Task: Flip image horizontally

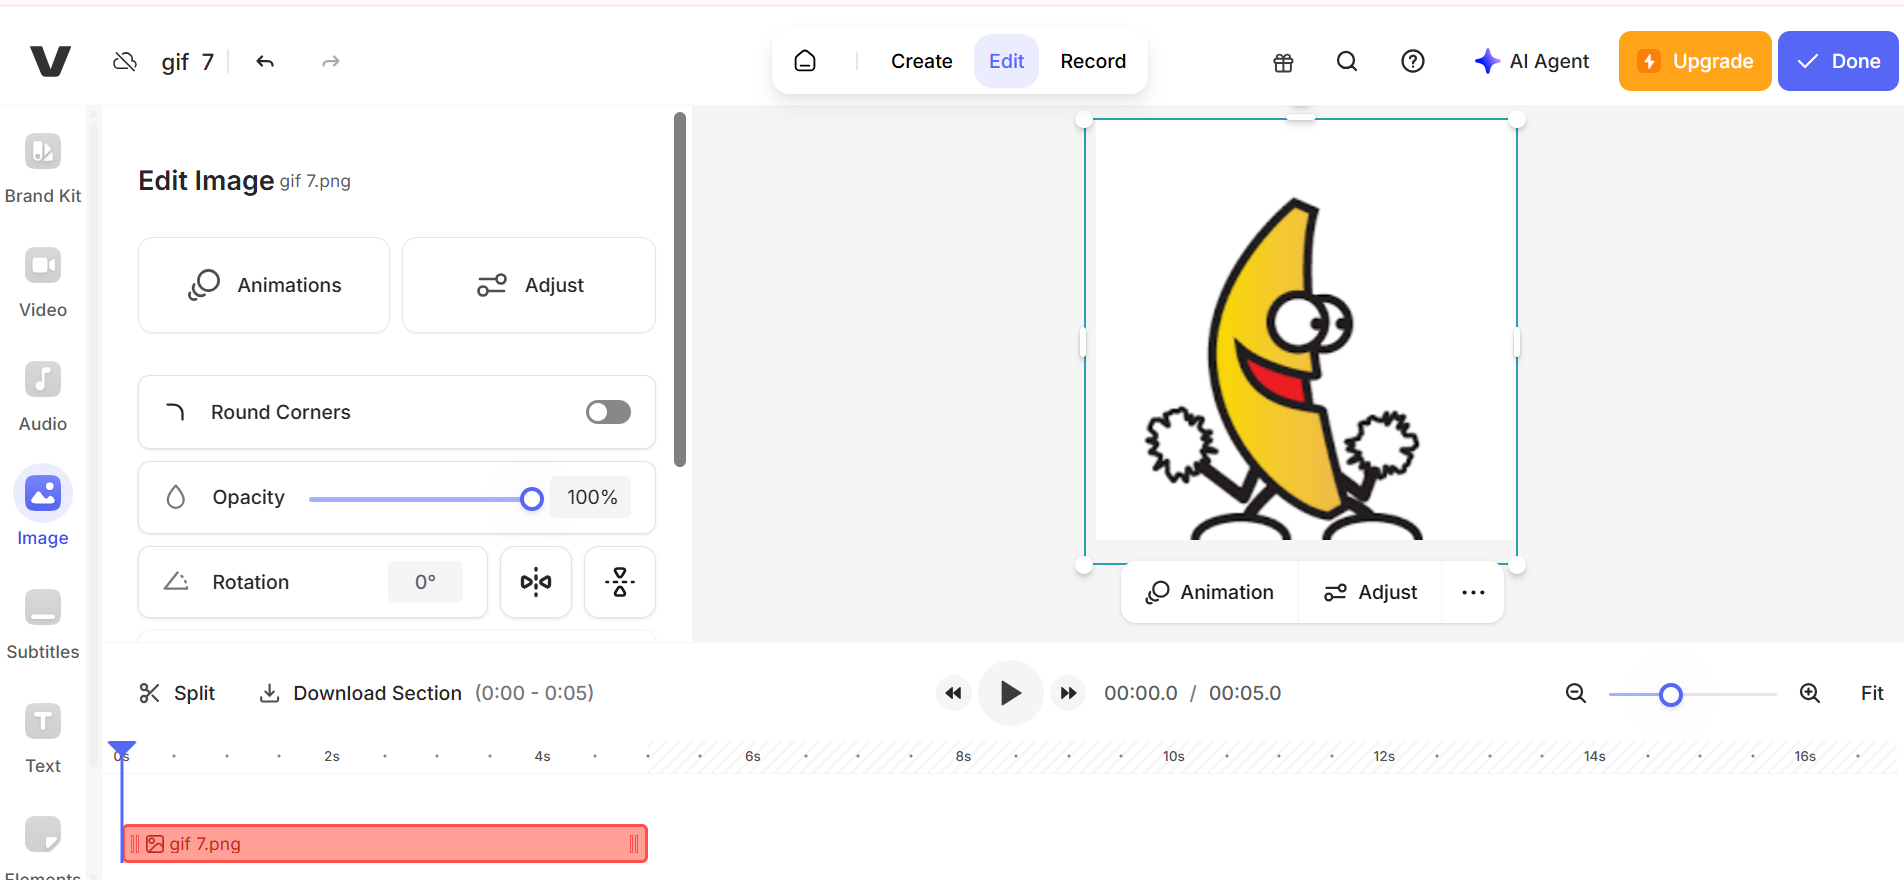Action: [536, 582]
